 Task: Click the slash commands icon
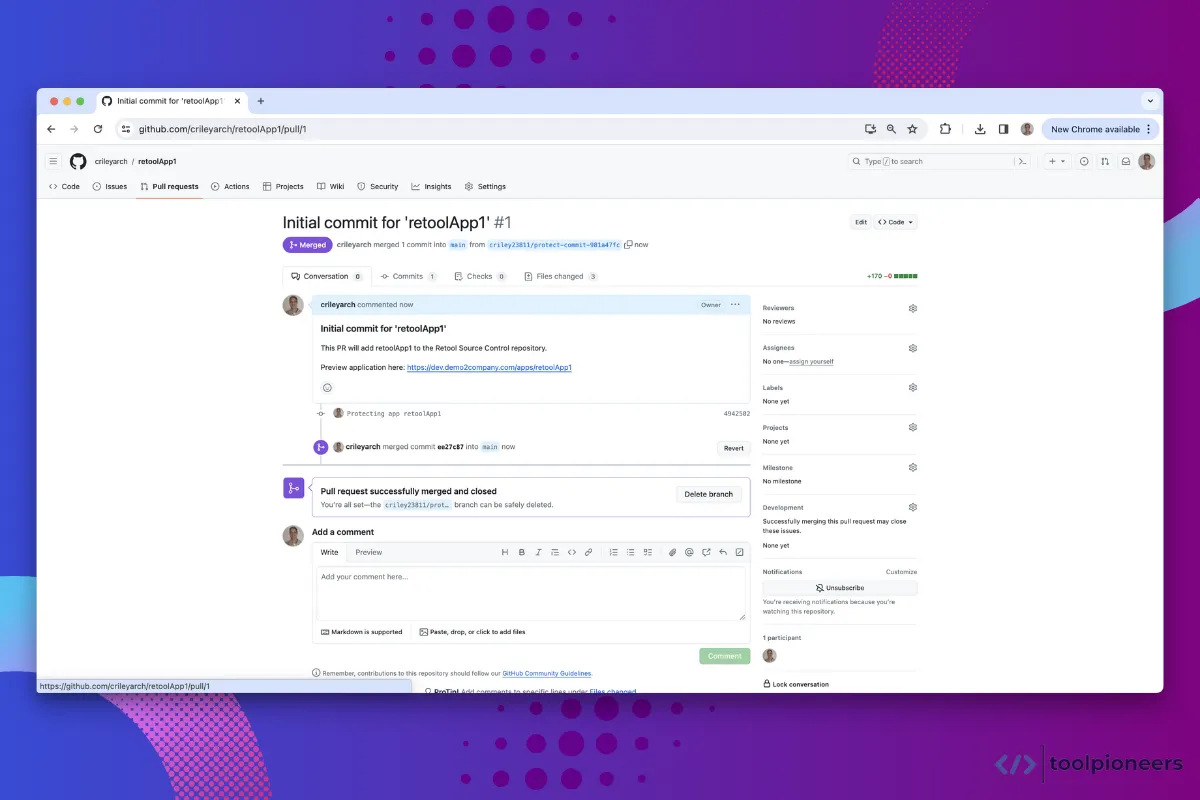pos(740,552)
